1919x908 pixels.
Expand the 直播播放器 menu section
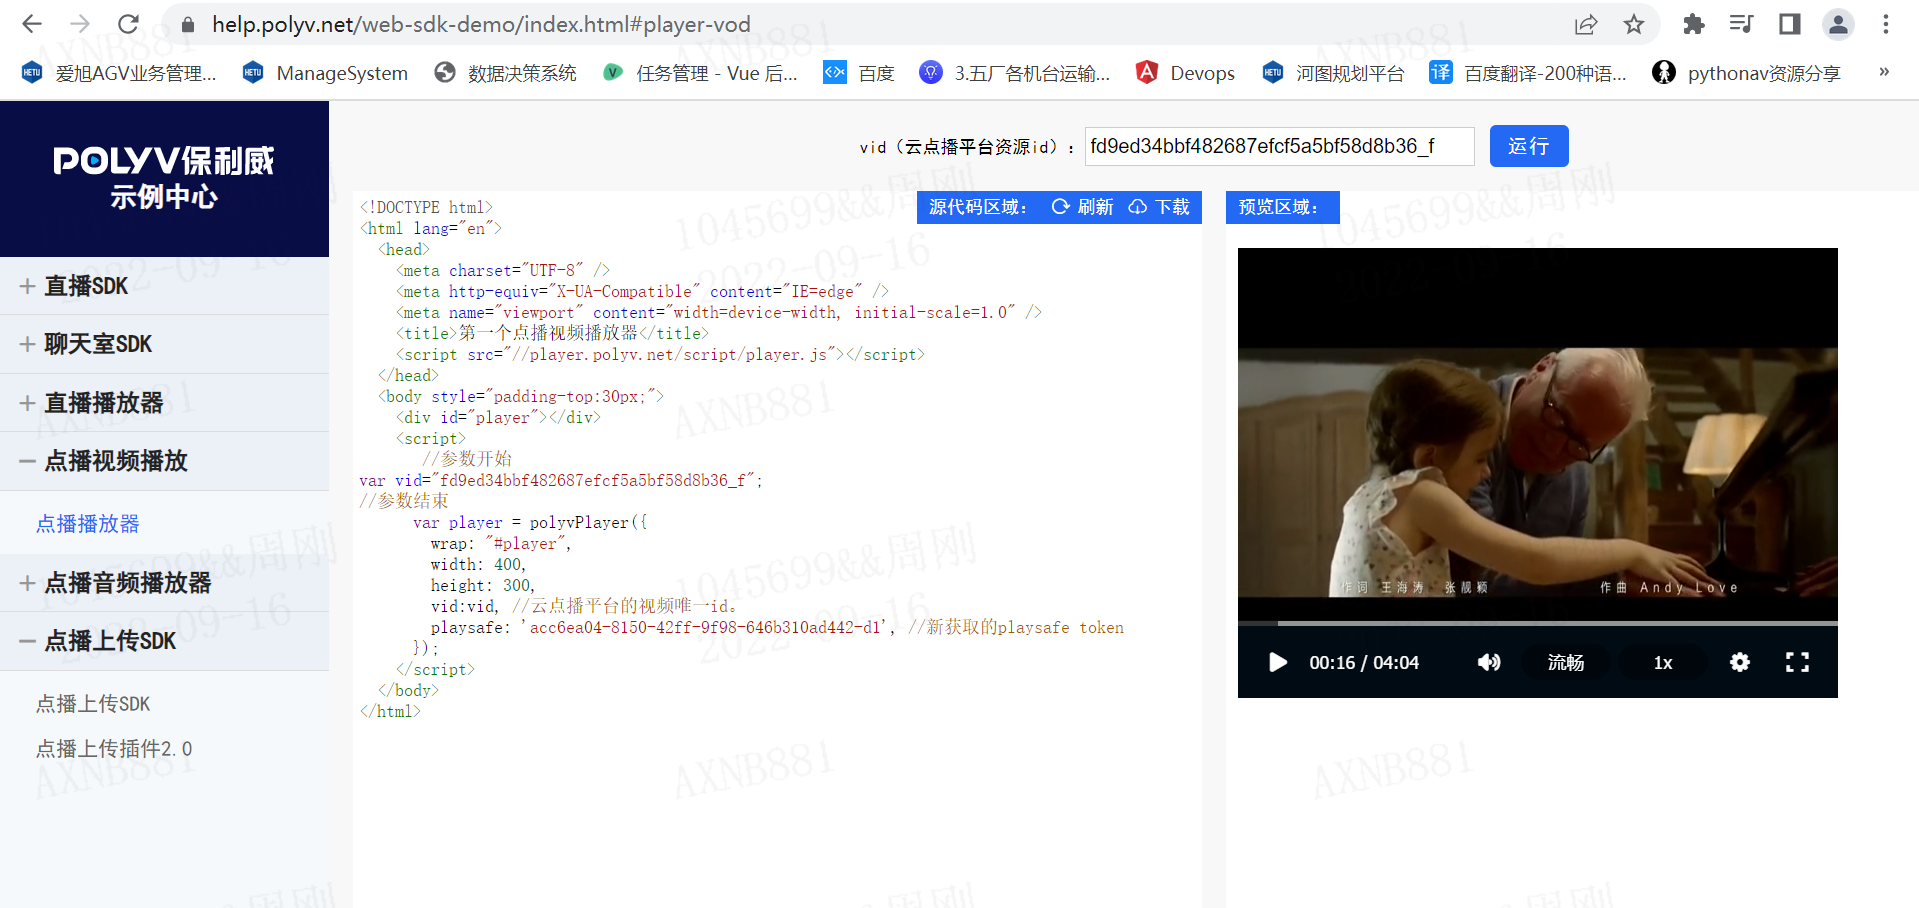click(164, 403)
